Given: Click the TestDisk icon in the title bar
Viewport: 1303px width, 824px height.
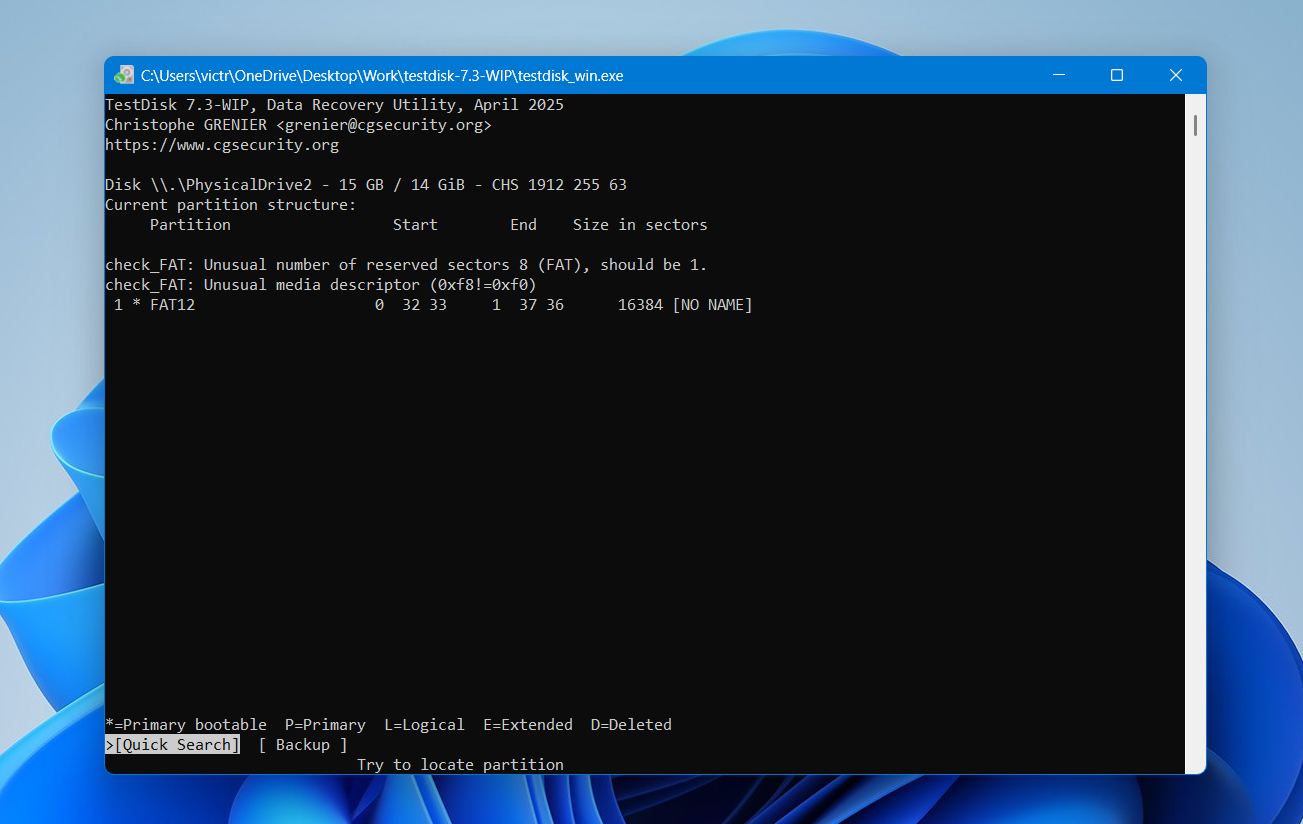Looking at the screenshot, I should [122, 74].
